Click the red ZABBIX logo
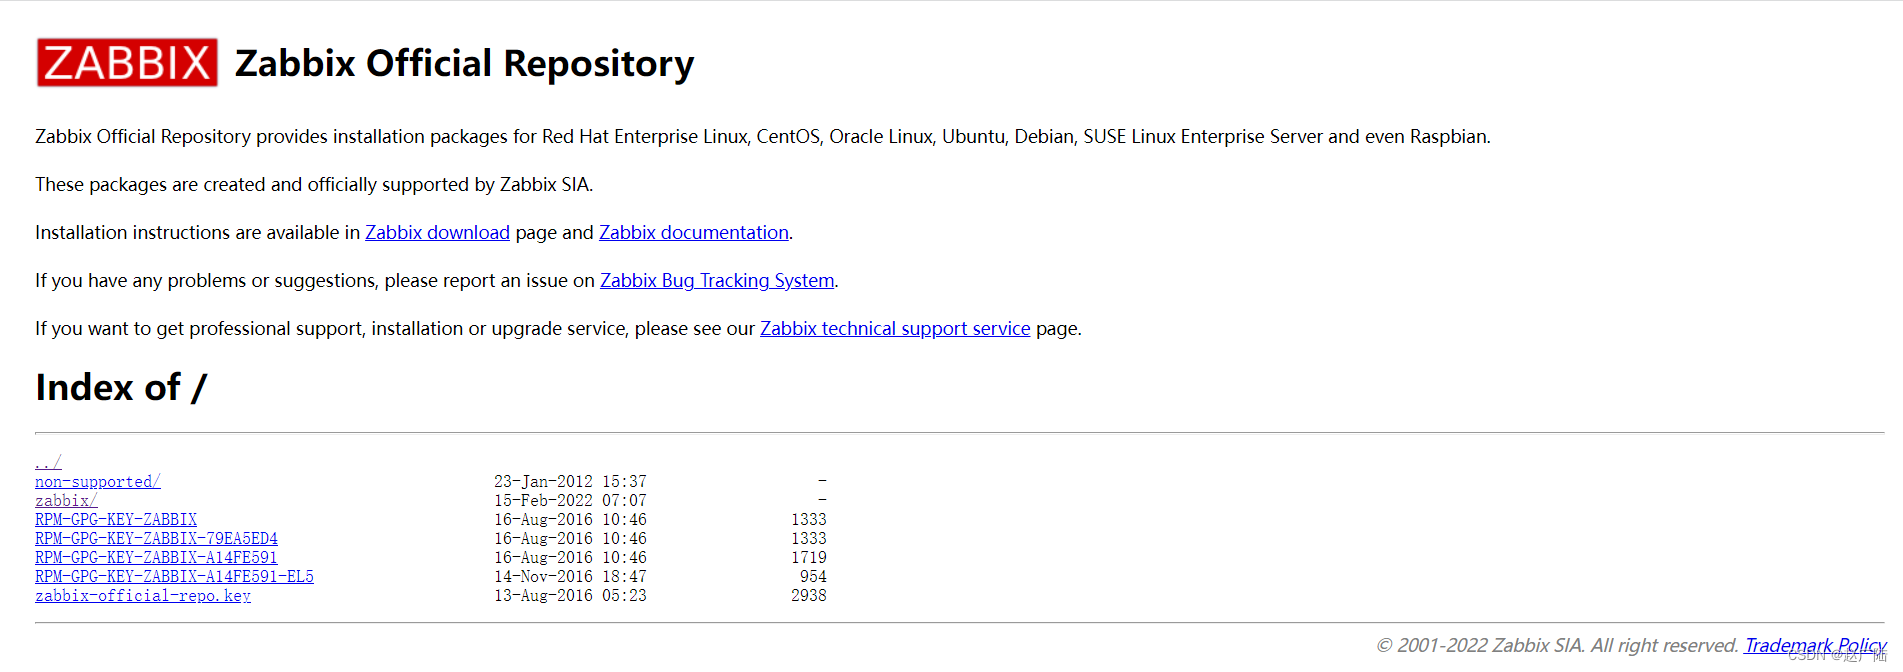Screen dimensions: 1903x672 [127, 63]
